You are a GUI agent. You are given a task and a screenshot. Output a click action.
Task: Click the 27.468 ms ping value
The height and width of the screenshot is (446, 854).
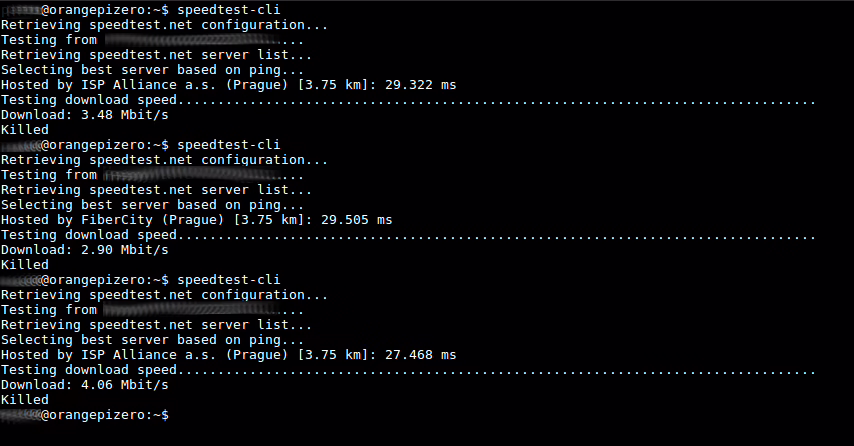tap(420, 354)
